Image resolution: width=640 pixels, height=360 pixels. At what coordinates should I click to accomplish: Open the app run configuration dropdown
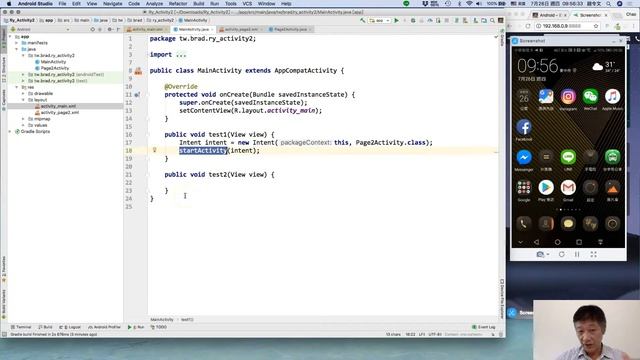[379, 20]
